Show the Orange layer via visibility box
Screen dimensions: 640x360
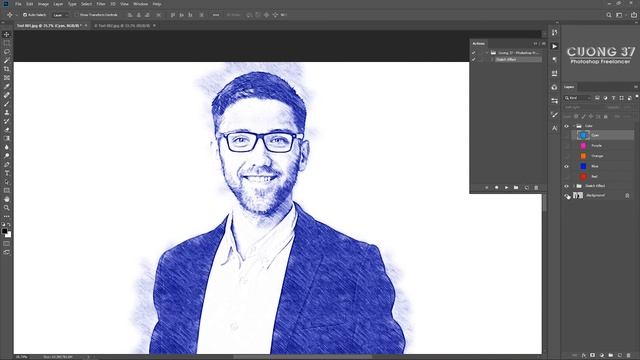[x=567, y=156]
